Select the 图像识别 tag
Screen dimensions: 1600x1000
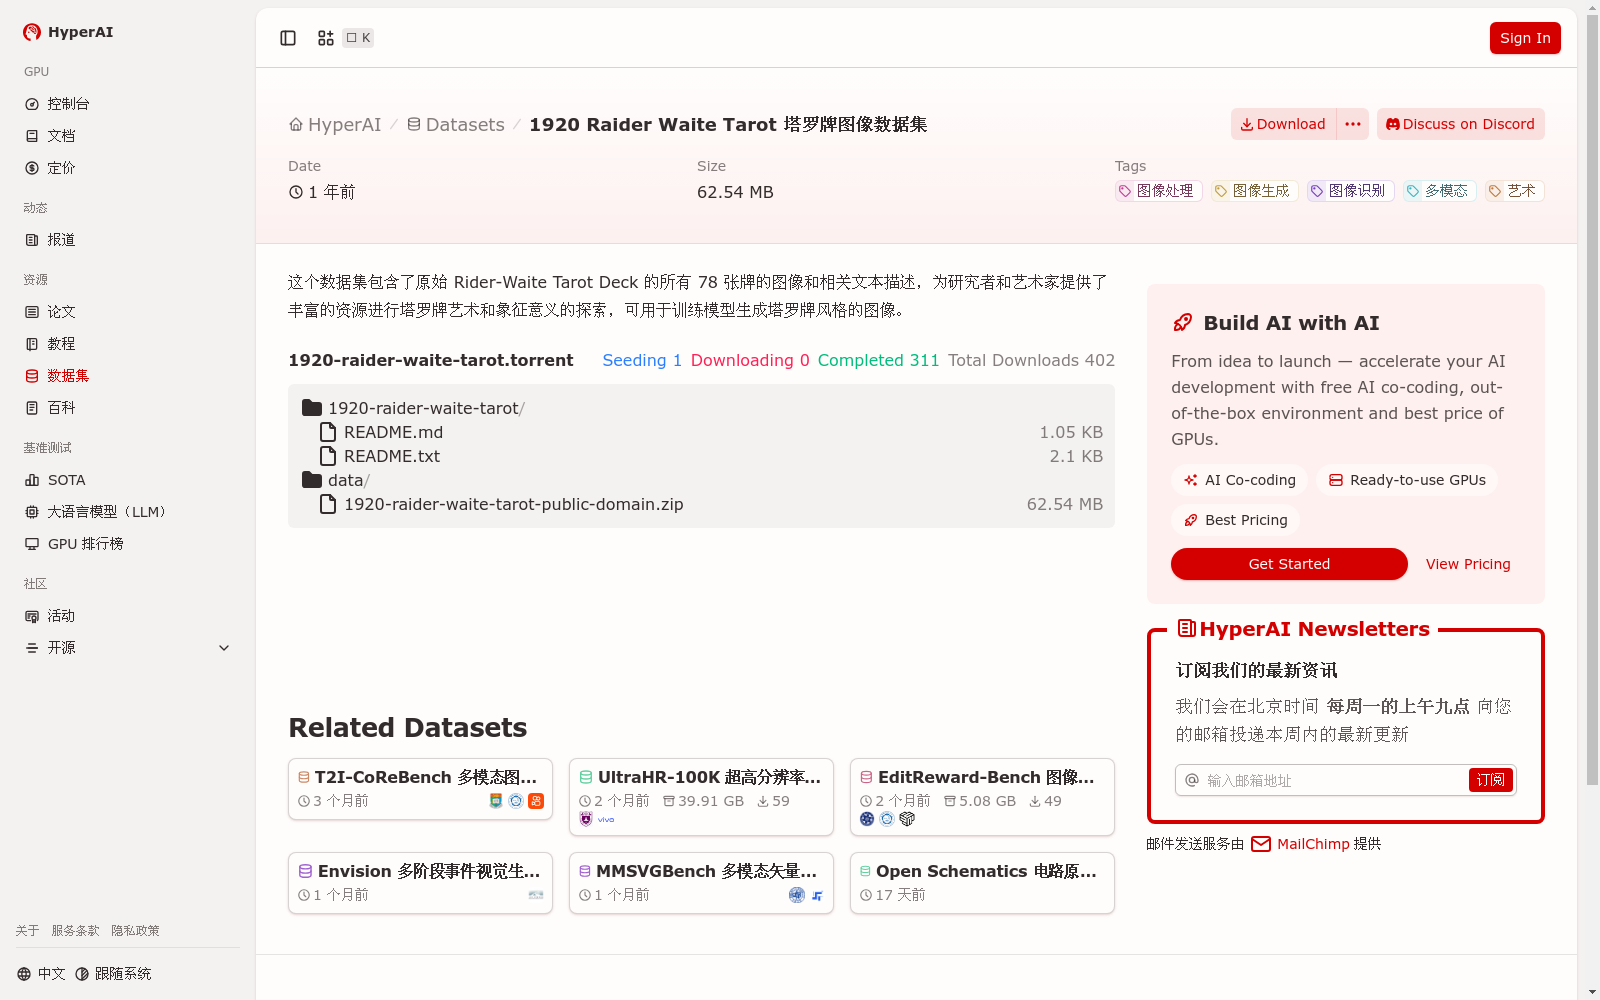(x=1351, y=191)
